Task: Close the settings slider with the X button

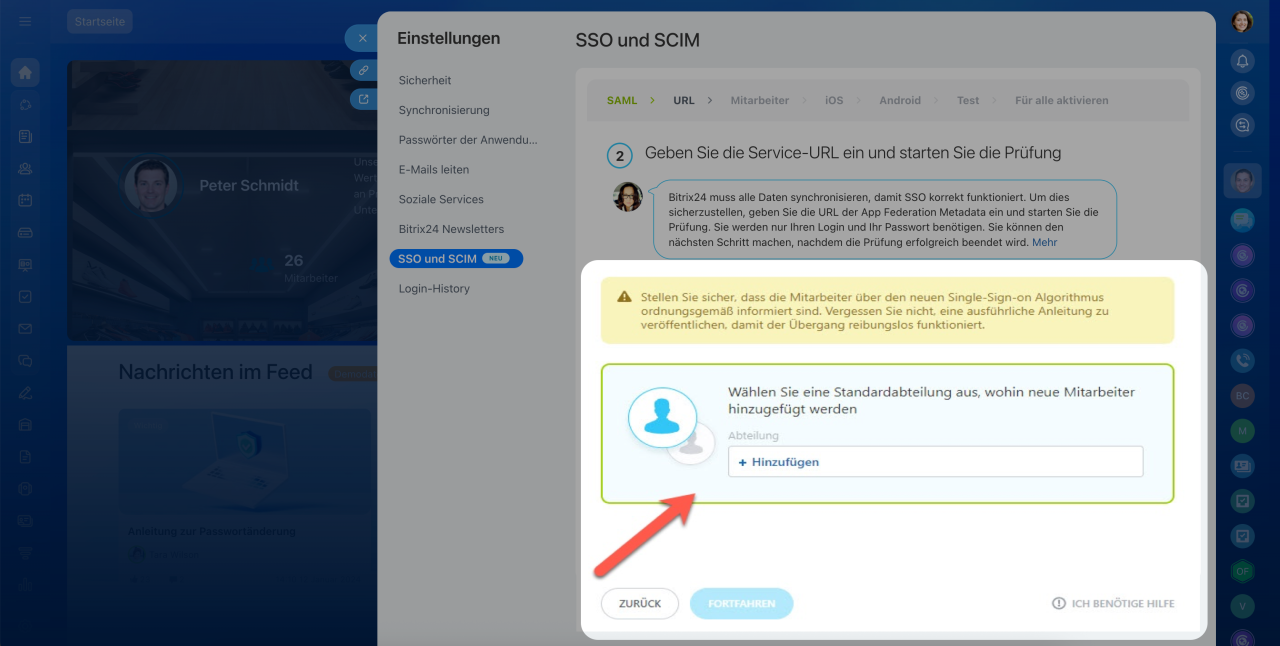Action: [362, 38]
